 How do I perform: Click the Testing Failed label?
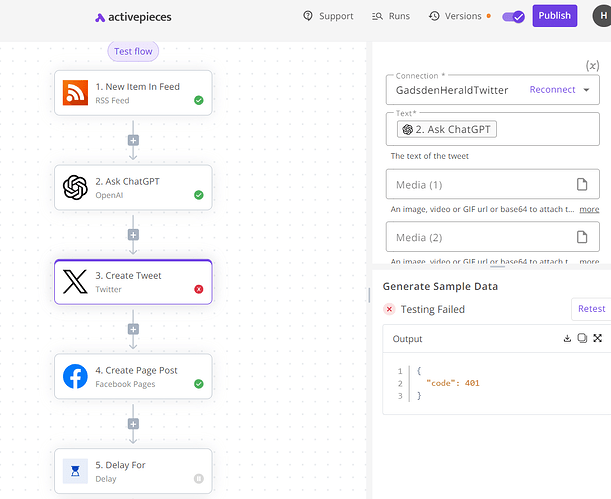[433, 309]
